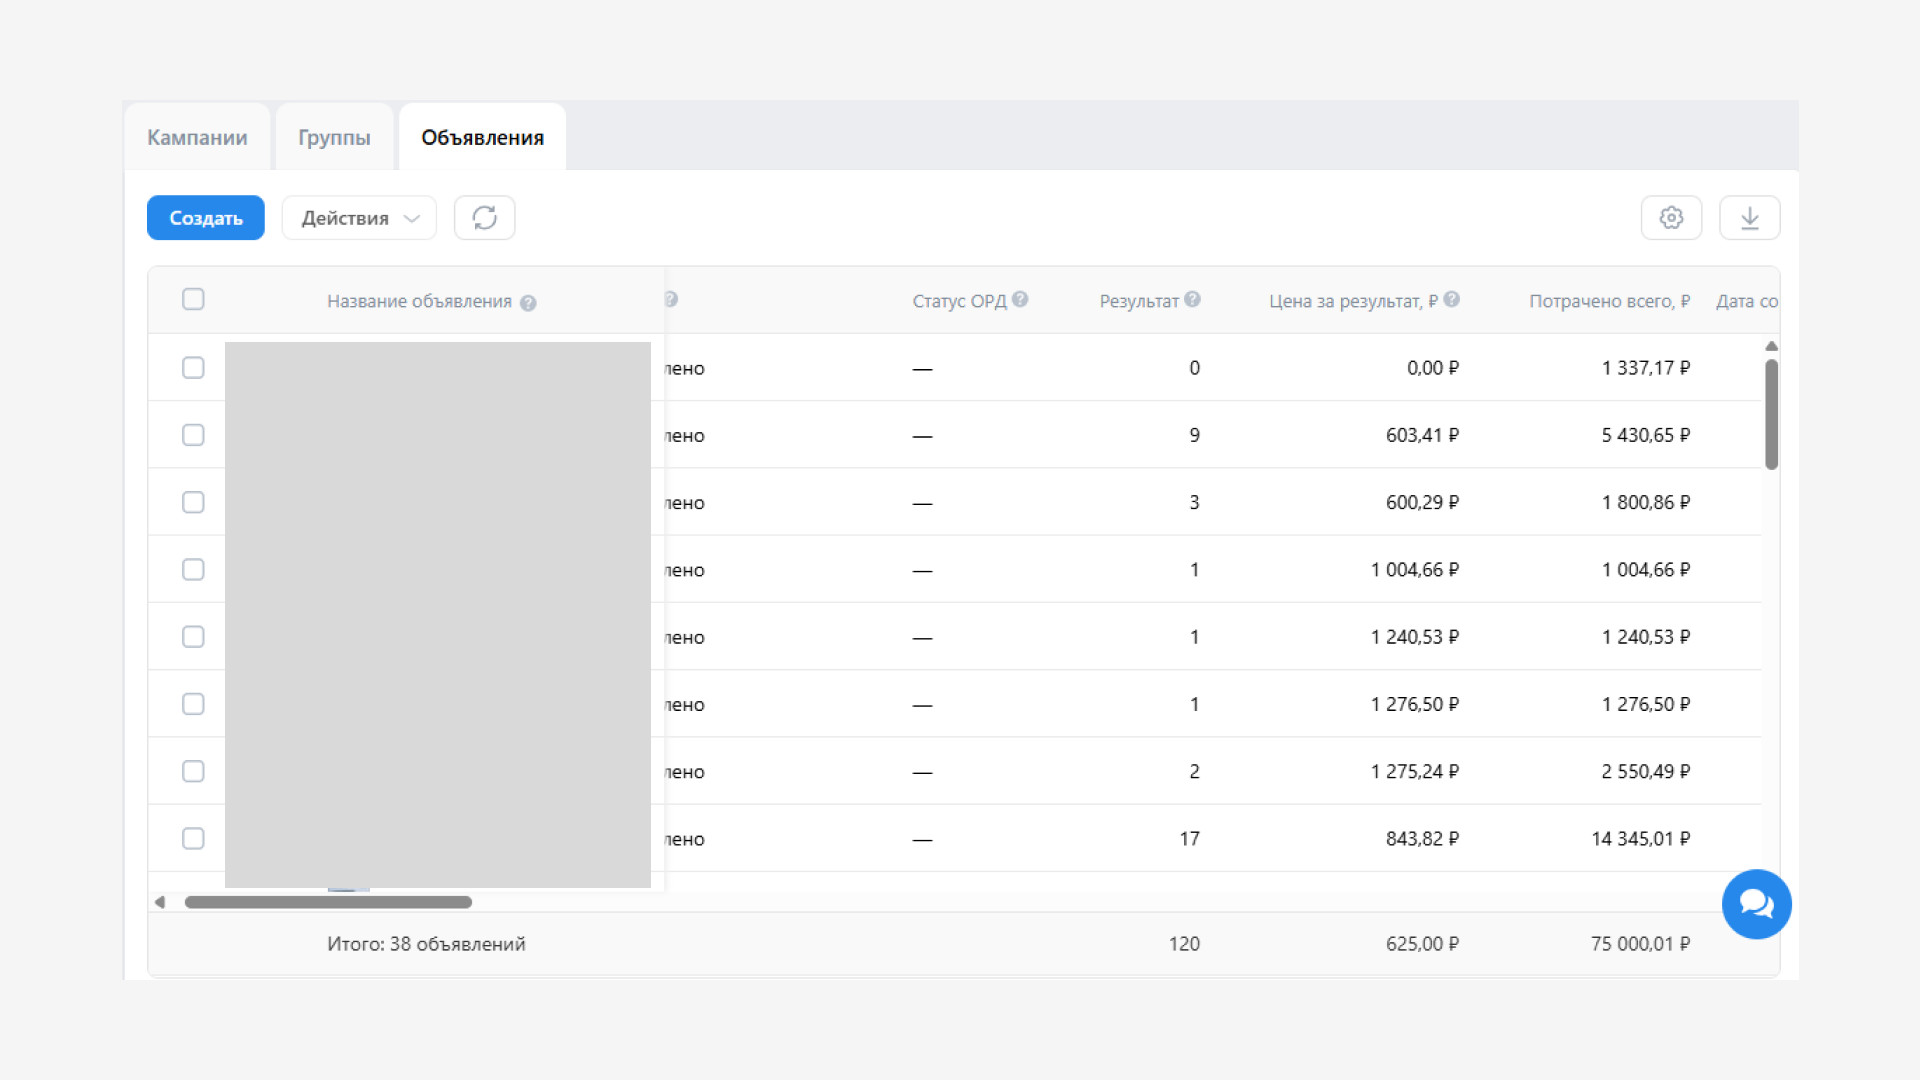Click the vertical scrollbar thumb
Screen dimensions: 1920x1080
pyautogui.click(x=1771, y=414)
